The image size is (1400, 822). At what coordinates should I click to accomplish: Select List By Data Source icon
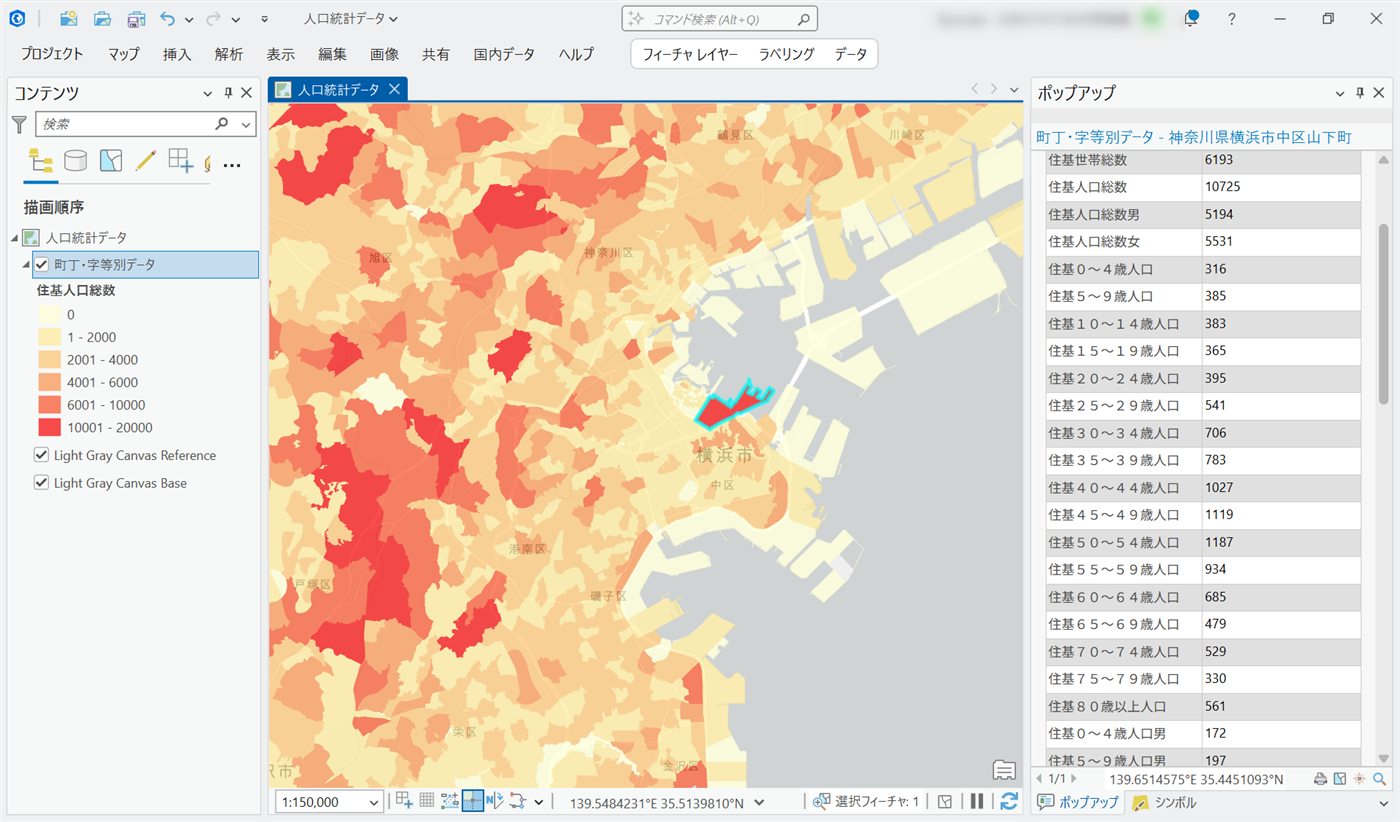click(x=75, y=161)
